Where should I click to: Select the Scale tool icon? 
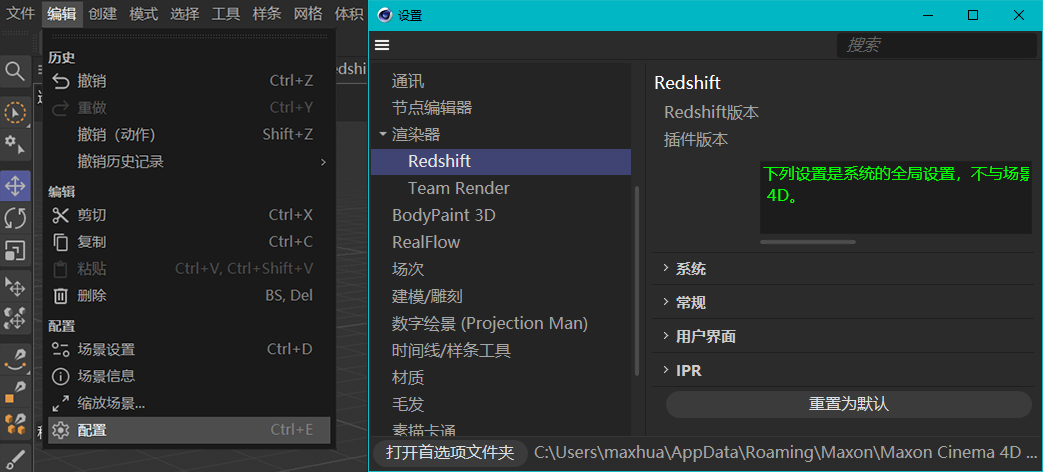click(x=15, y=250)
